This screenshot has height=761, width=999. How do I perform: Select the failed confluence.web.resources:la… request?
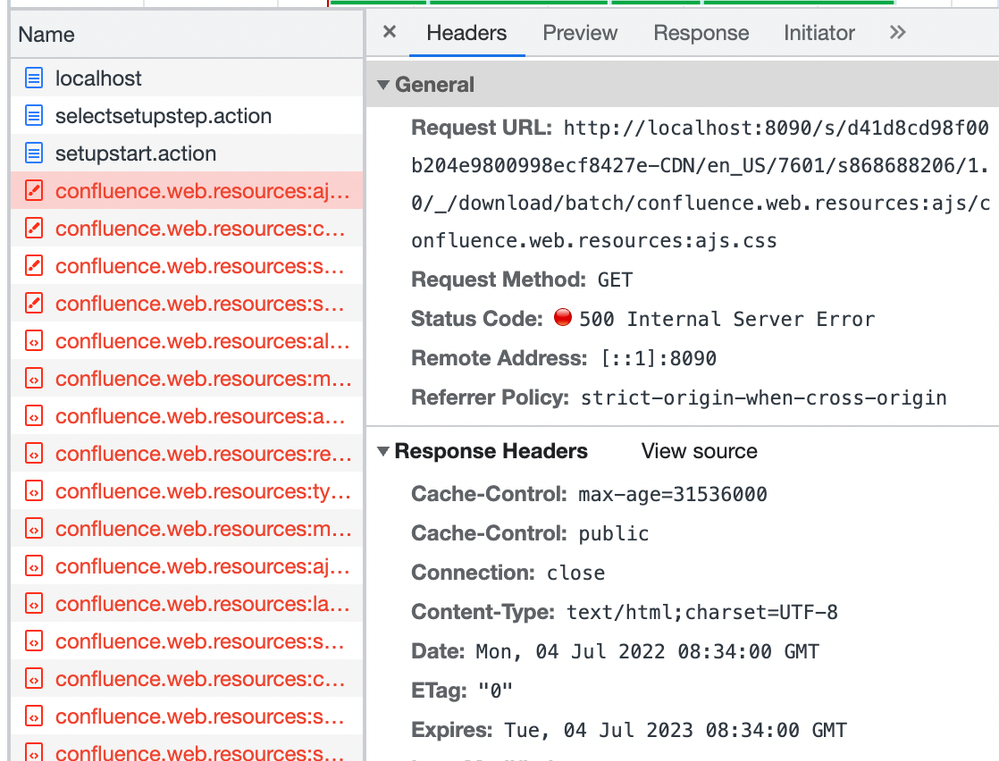[187, 604]
